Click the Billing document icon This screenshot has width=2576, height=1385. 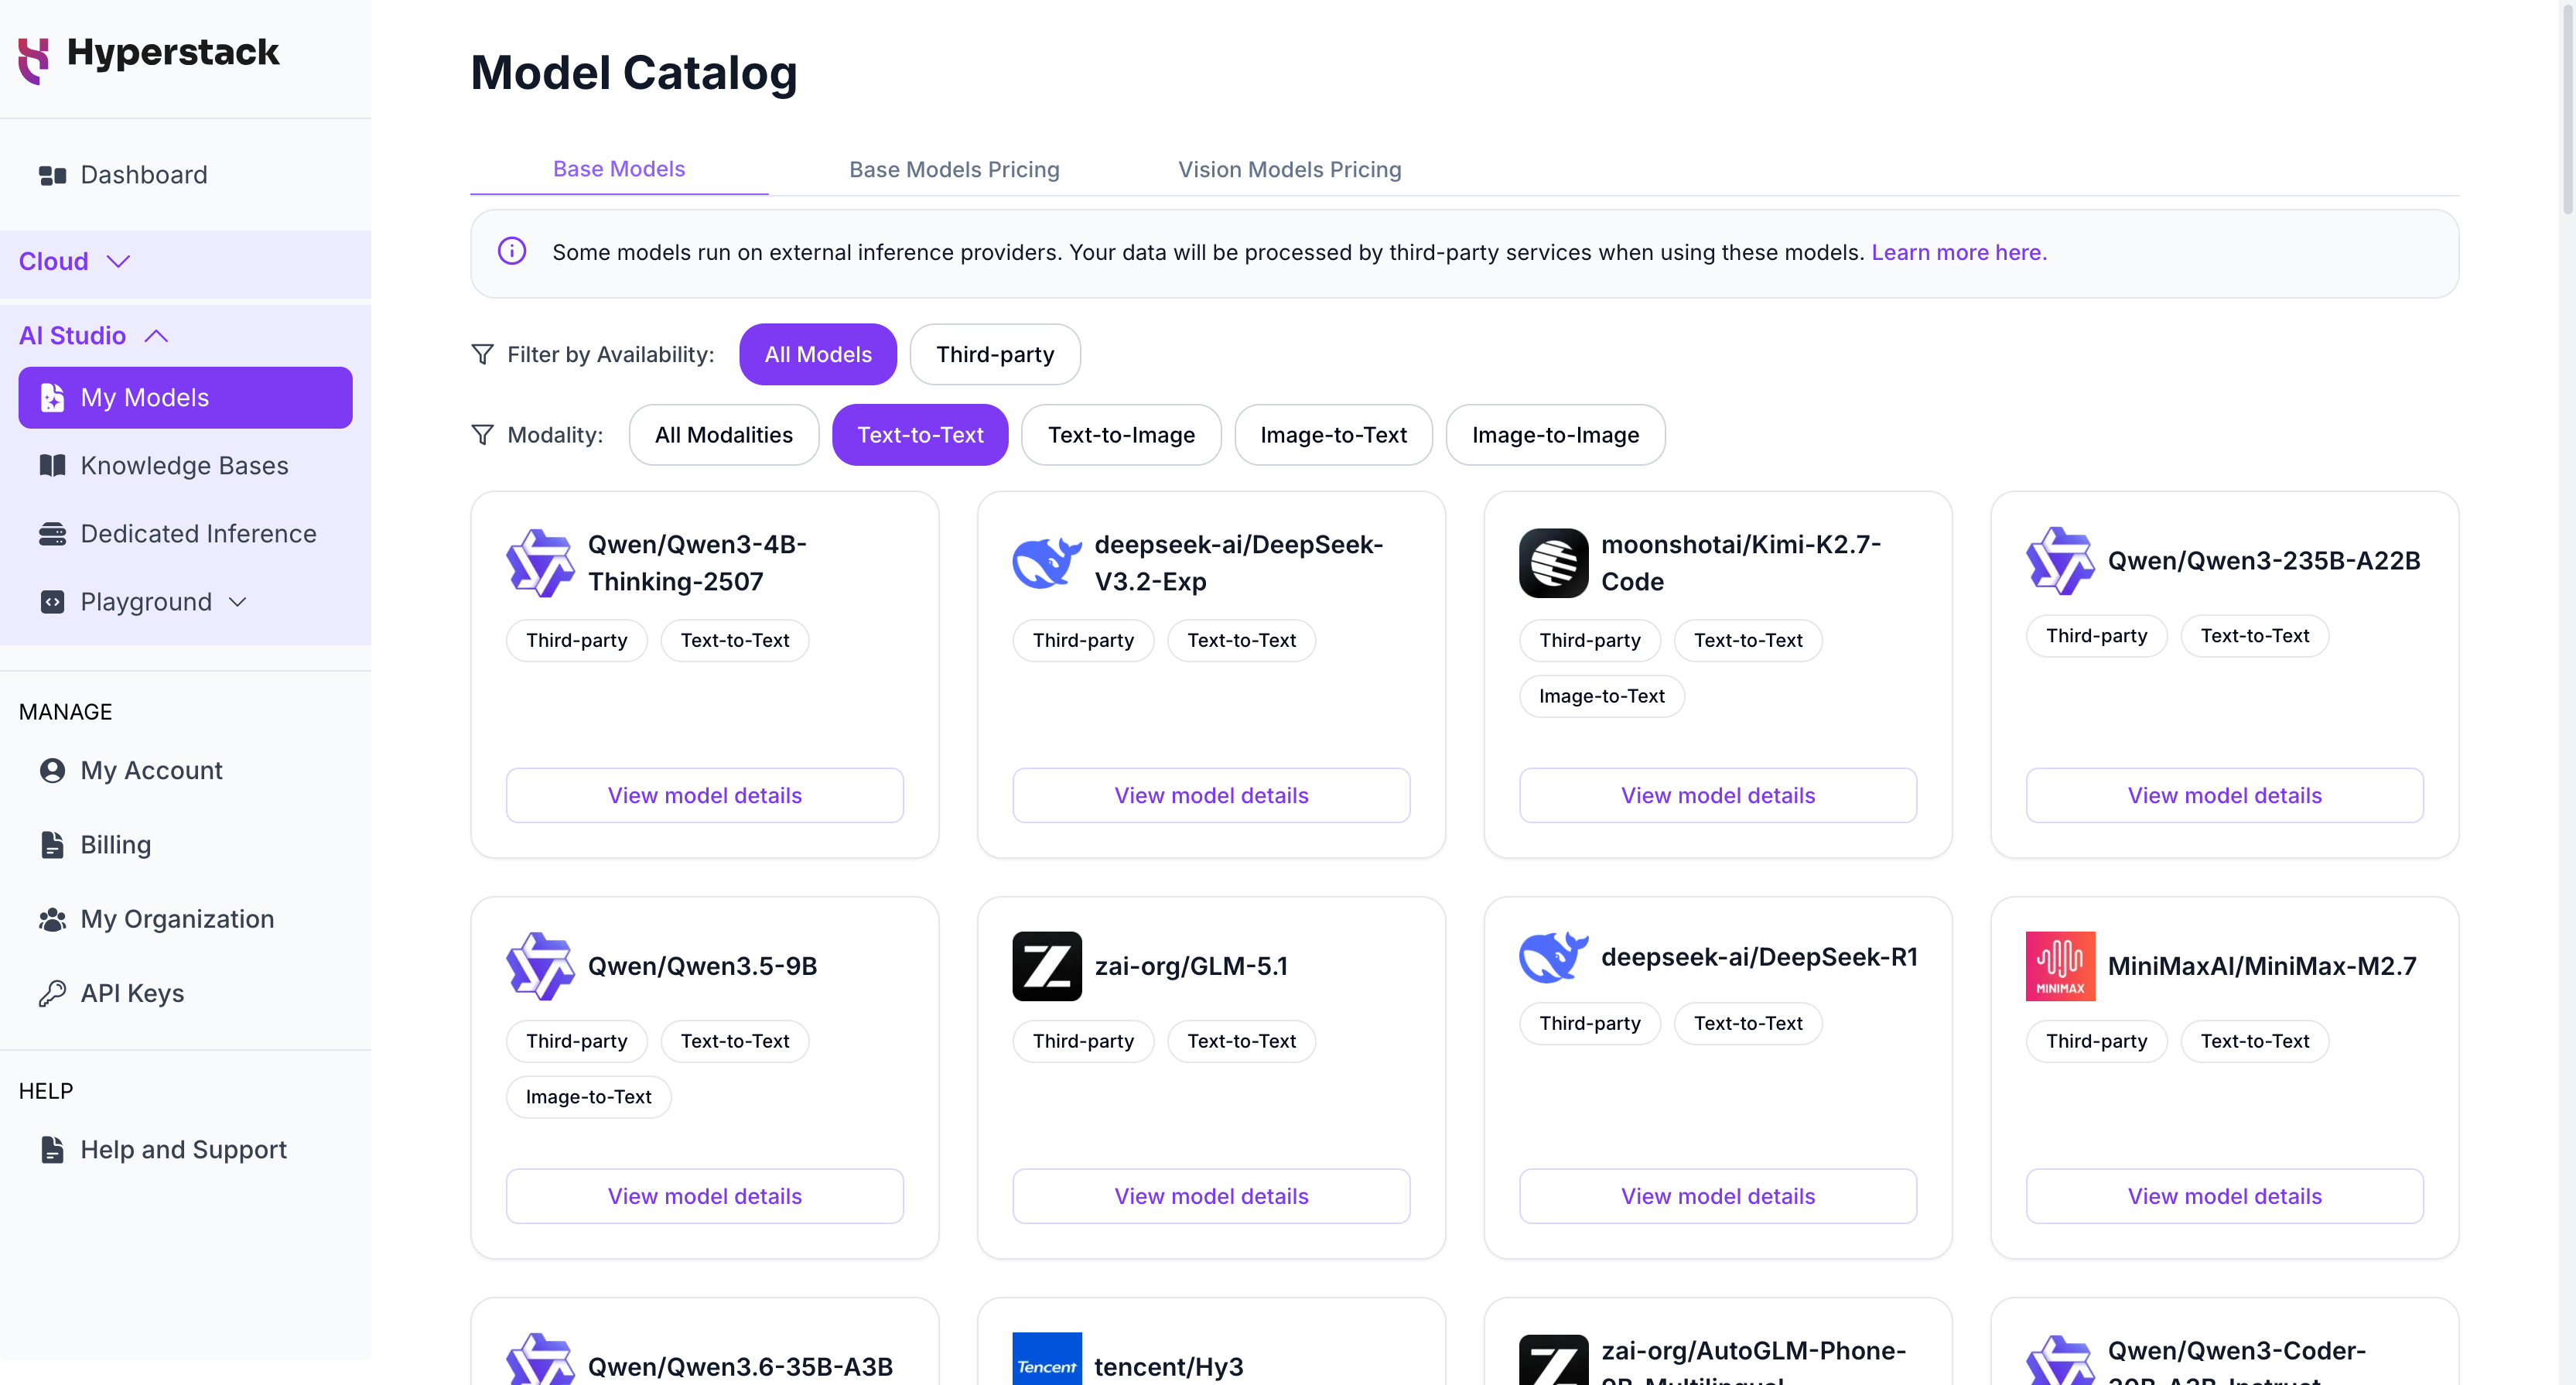[x=52, y=845]
